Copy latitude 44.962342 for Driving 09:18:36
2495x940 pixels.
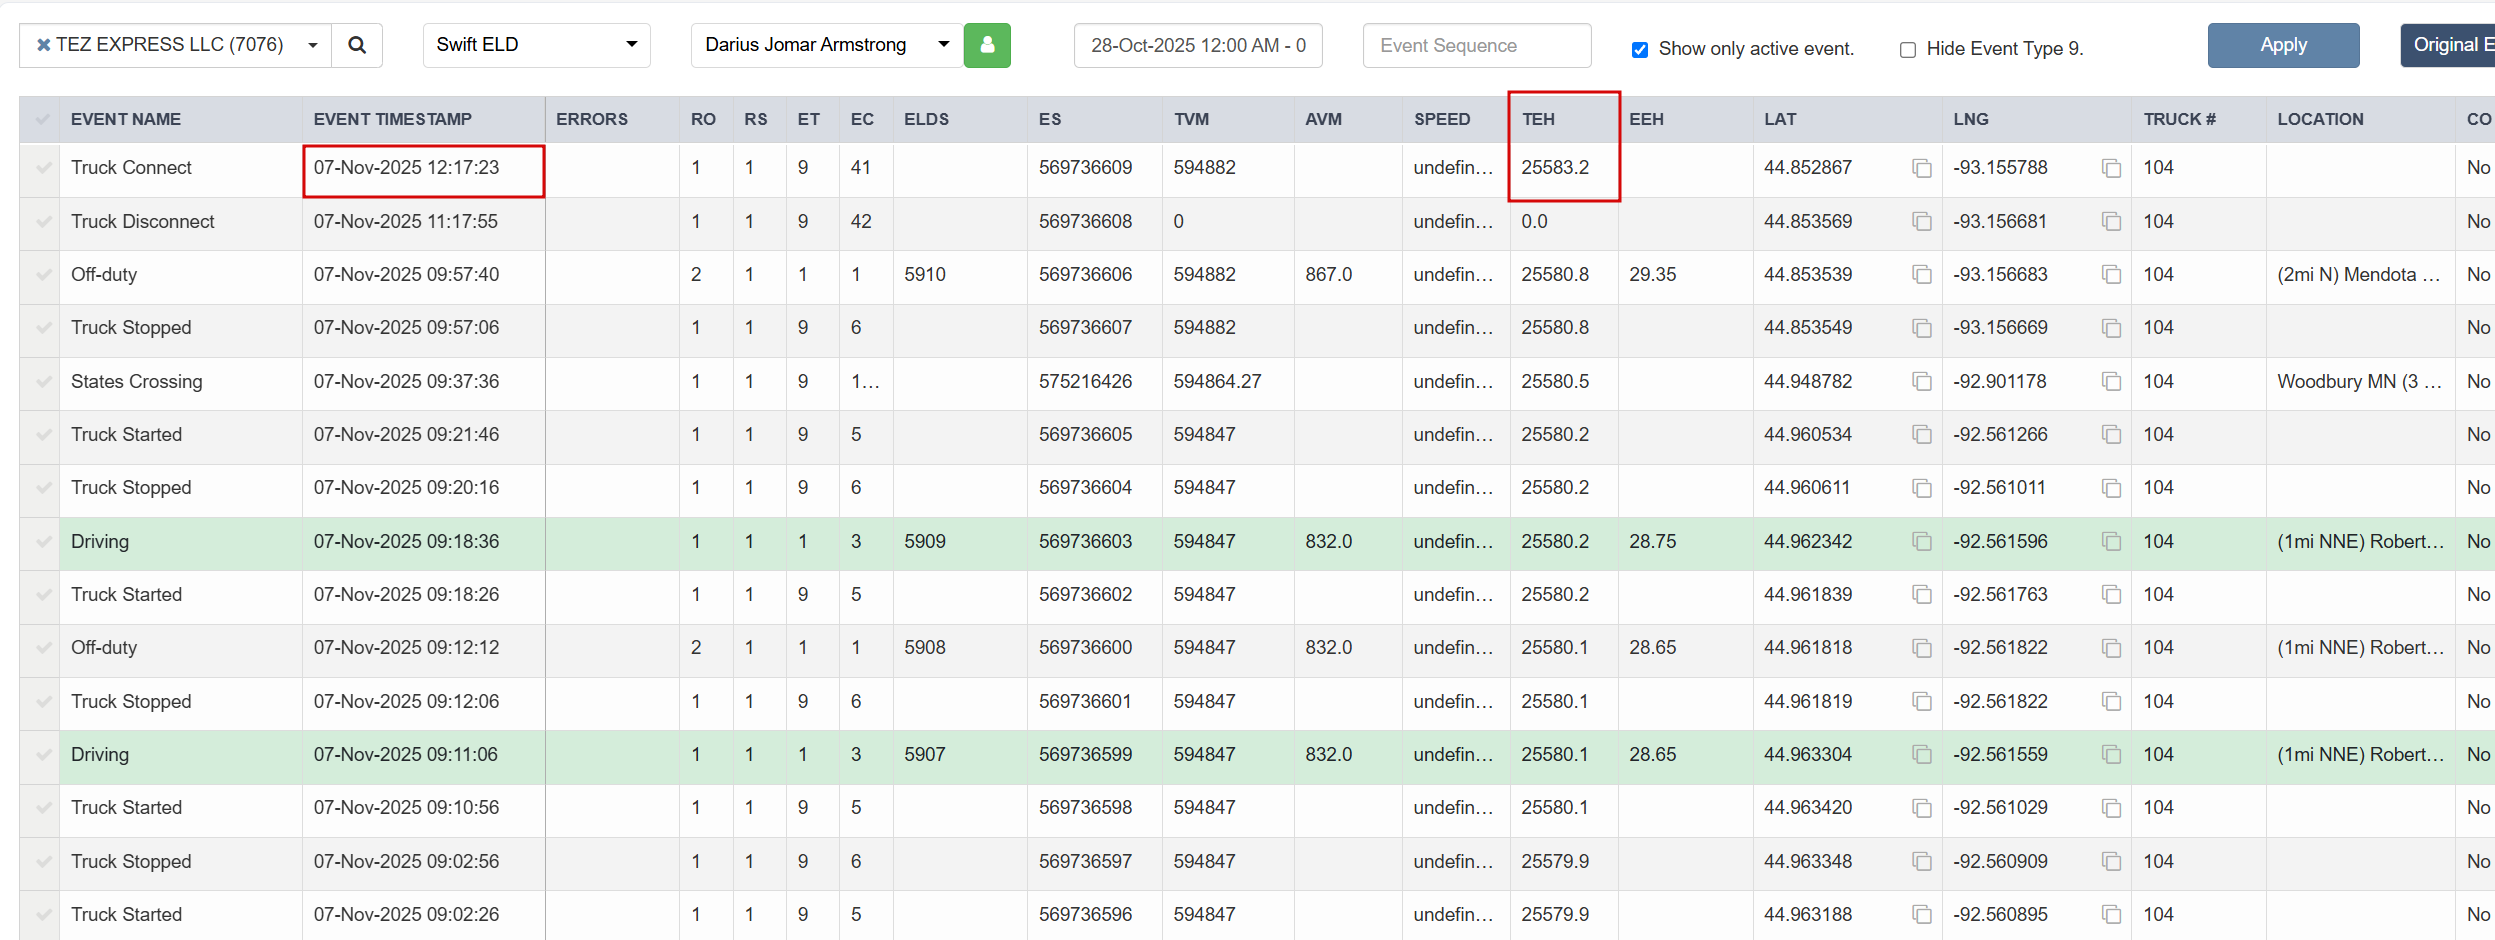point(1921,541)
